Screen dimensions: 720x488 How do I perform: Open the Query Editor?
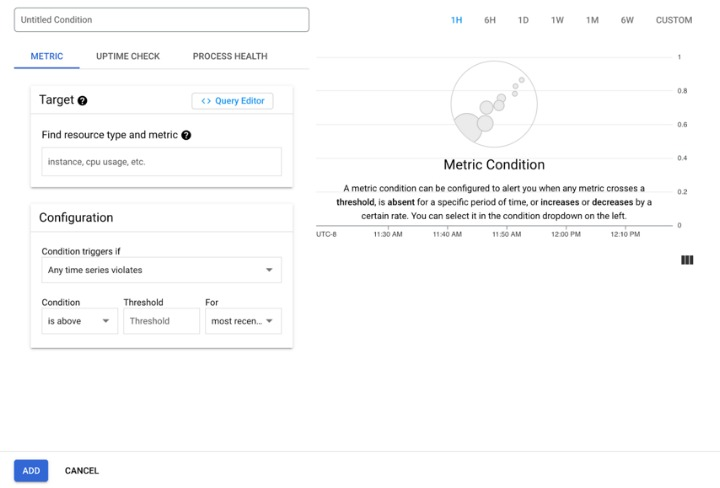pyautogui.click(x=232, y=101)
